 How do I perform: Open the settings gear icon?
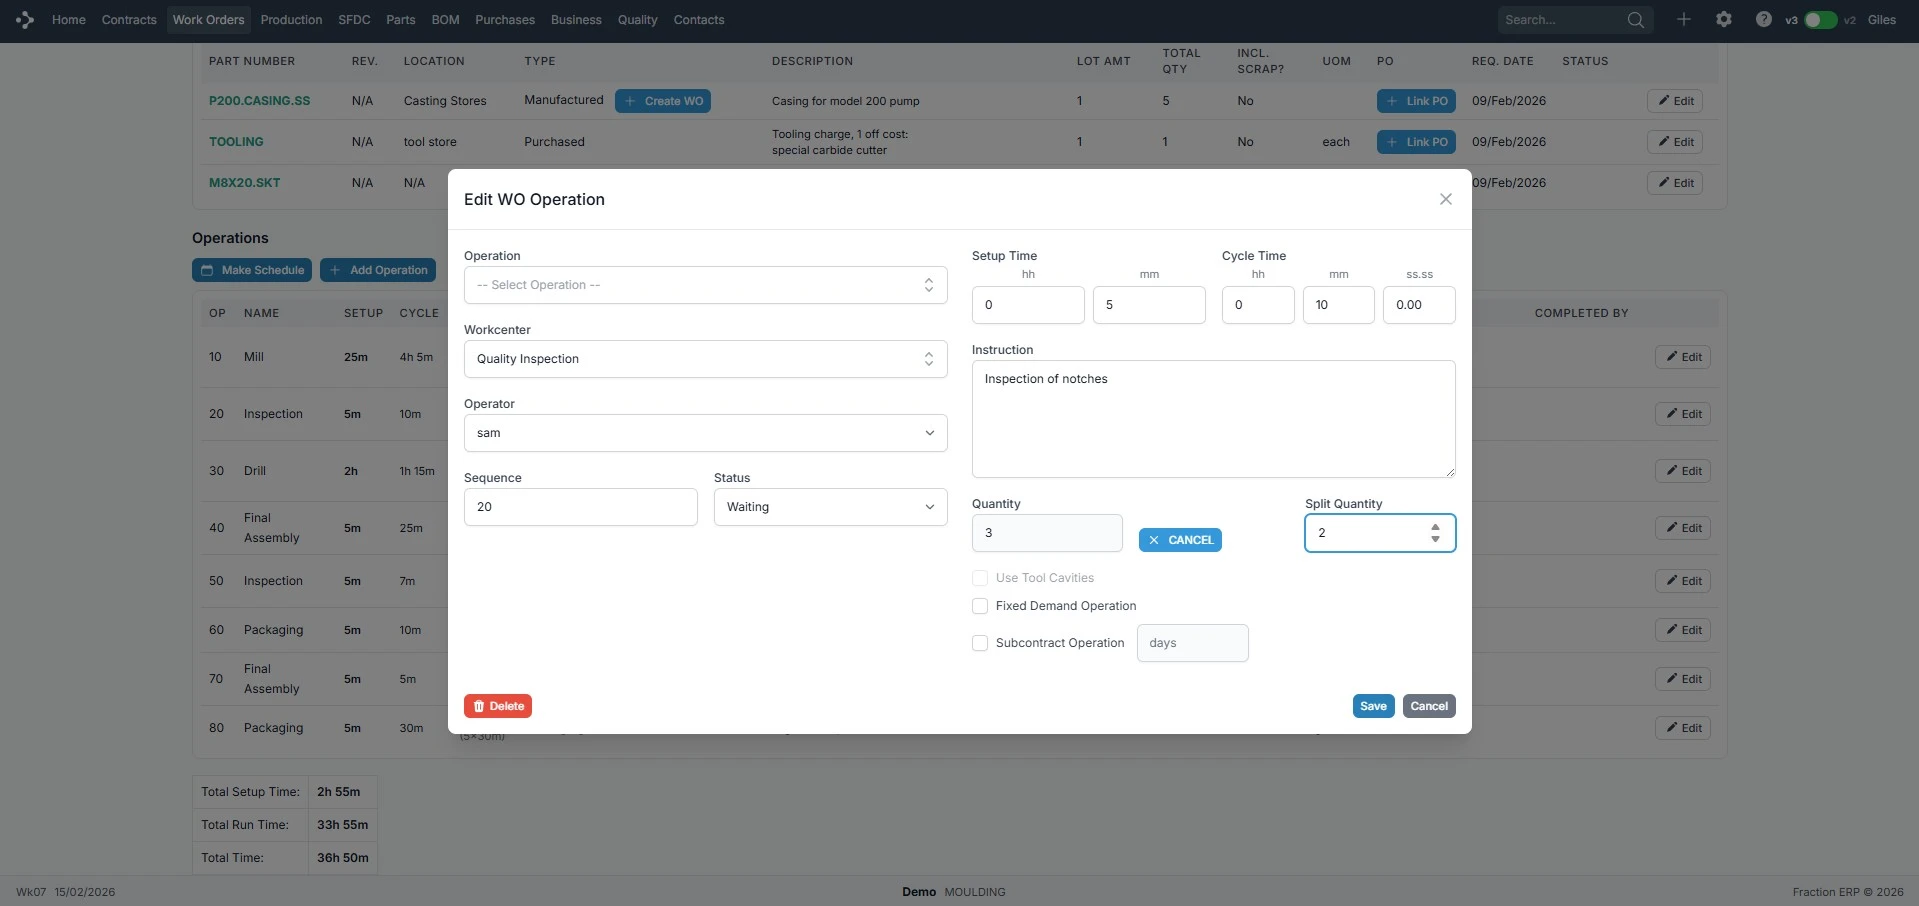pos(1724,20)
